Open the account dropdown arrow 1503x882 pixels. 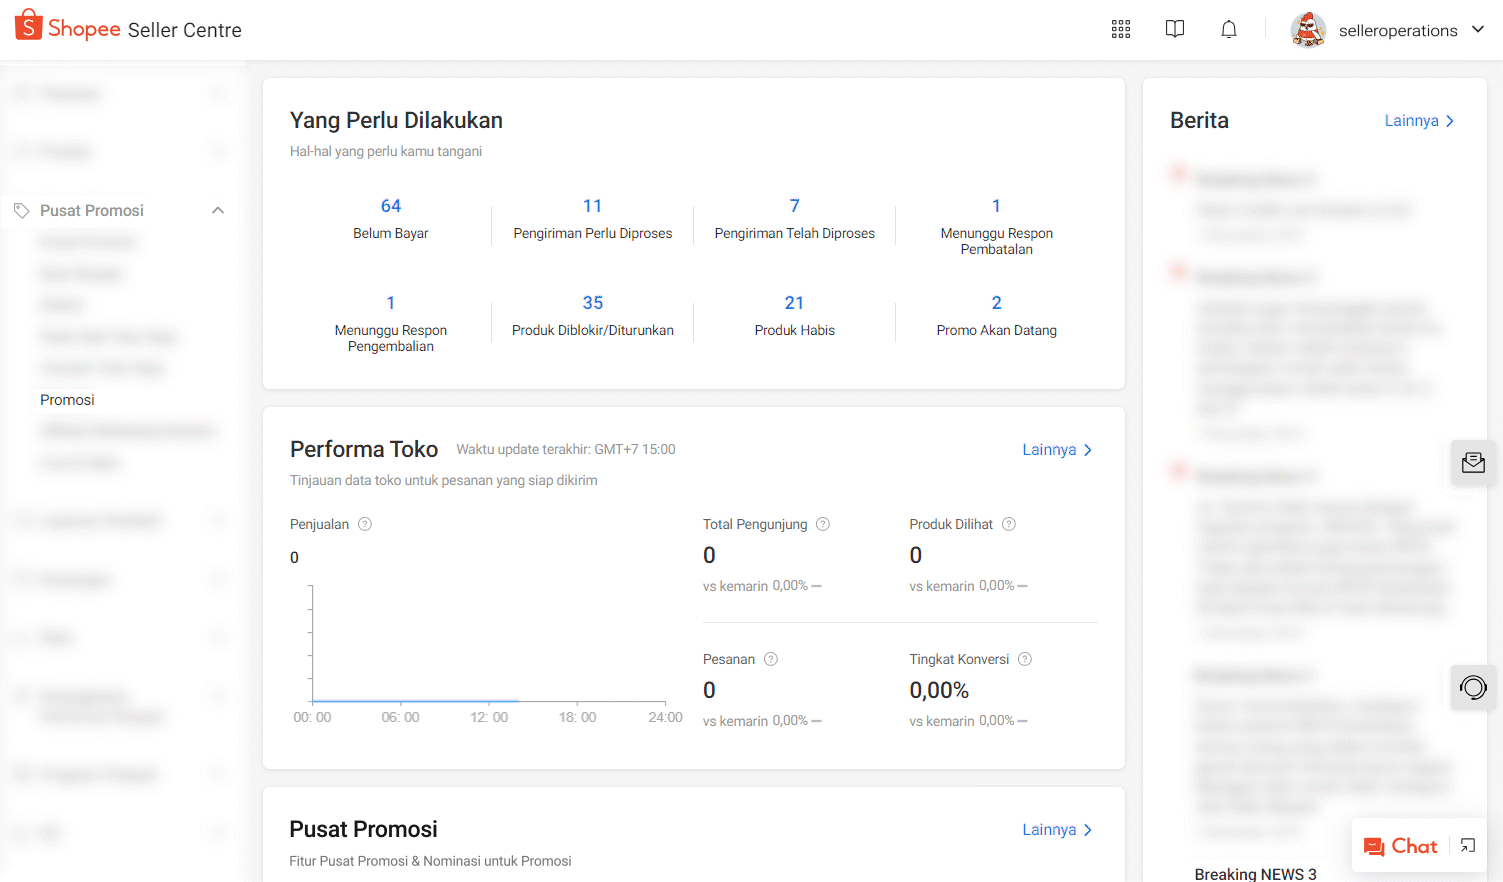click(x=1478, y=30)
